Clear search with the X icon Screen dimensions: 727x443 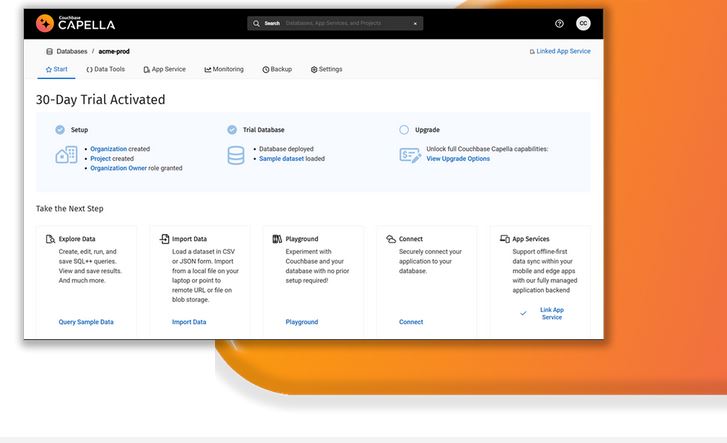coord(415,23)
